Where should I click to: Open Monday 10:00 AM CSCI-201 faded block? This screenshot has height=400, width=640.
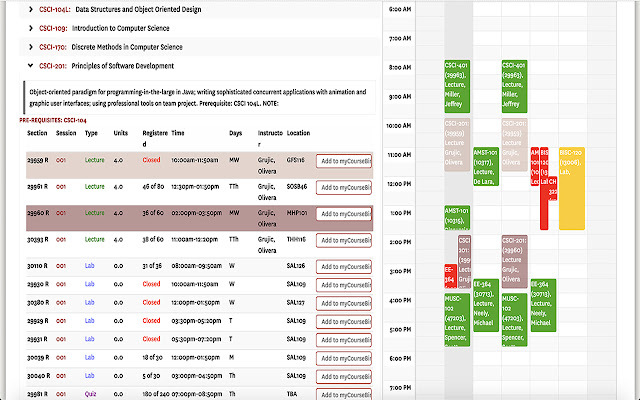[x=457, y=144]
